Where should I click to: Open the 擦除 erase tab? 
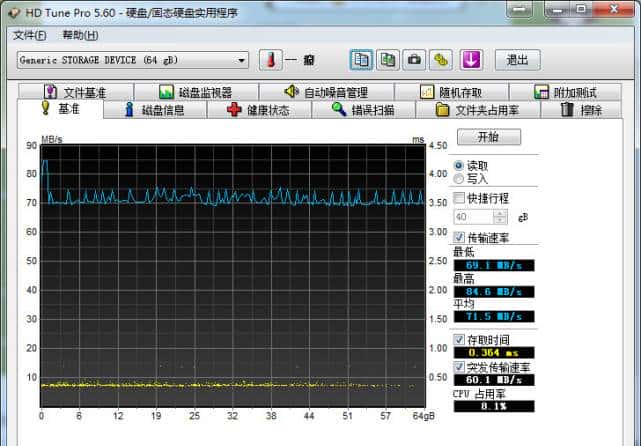(x=582, y=110)
